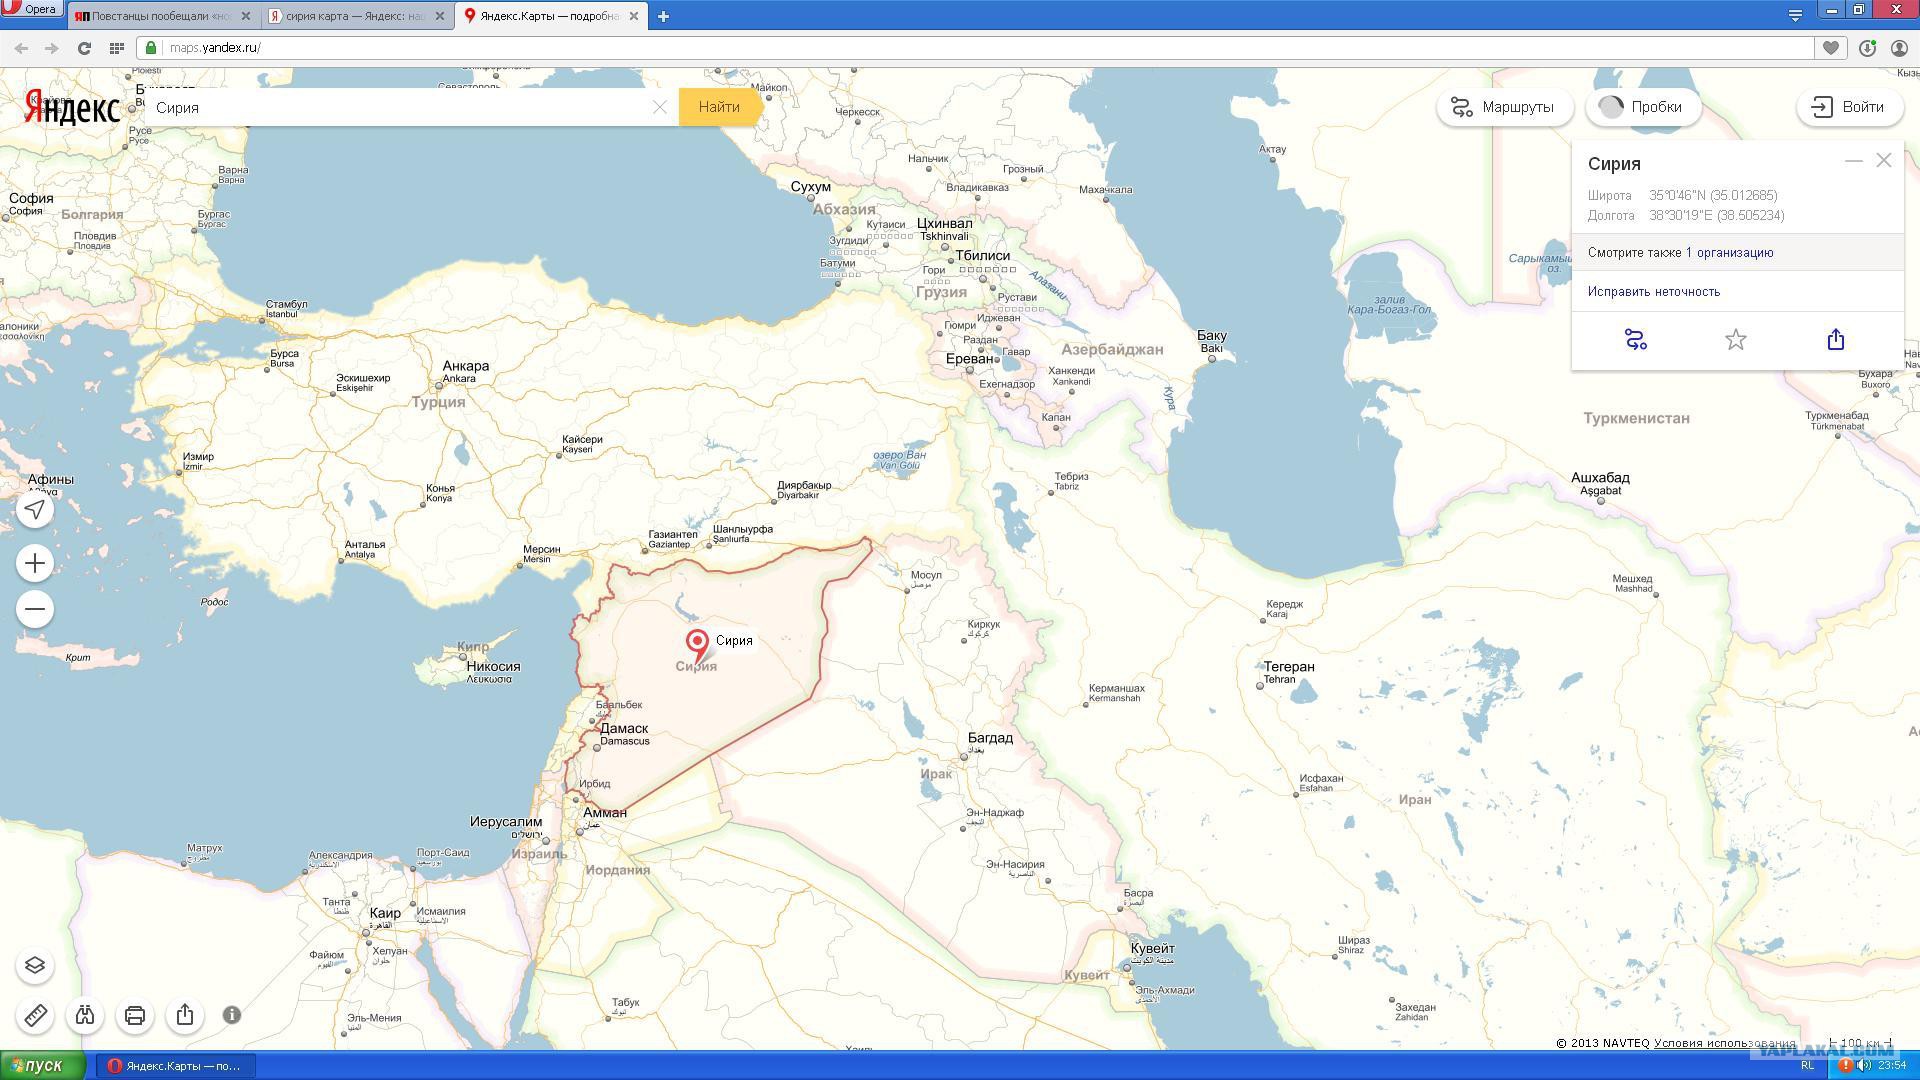Click the Тегеран city label
1920x1080 pixels.
(1289, 667)
